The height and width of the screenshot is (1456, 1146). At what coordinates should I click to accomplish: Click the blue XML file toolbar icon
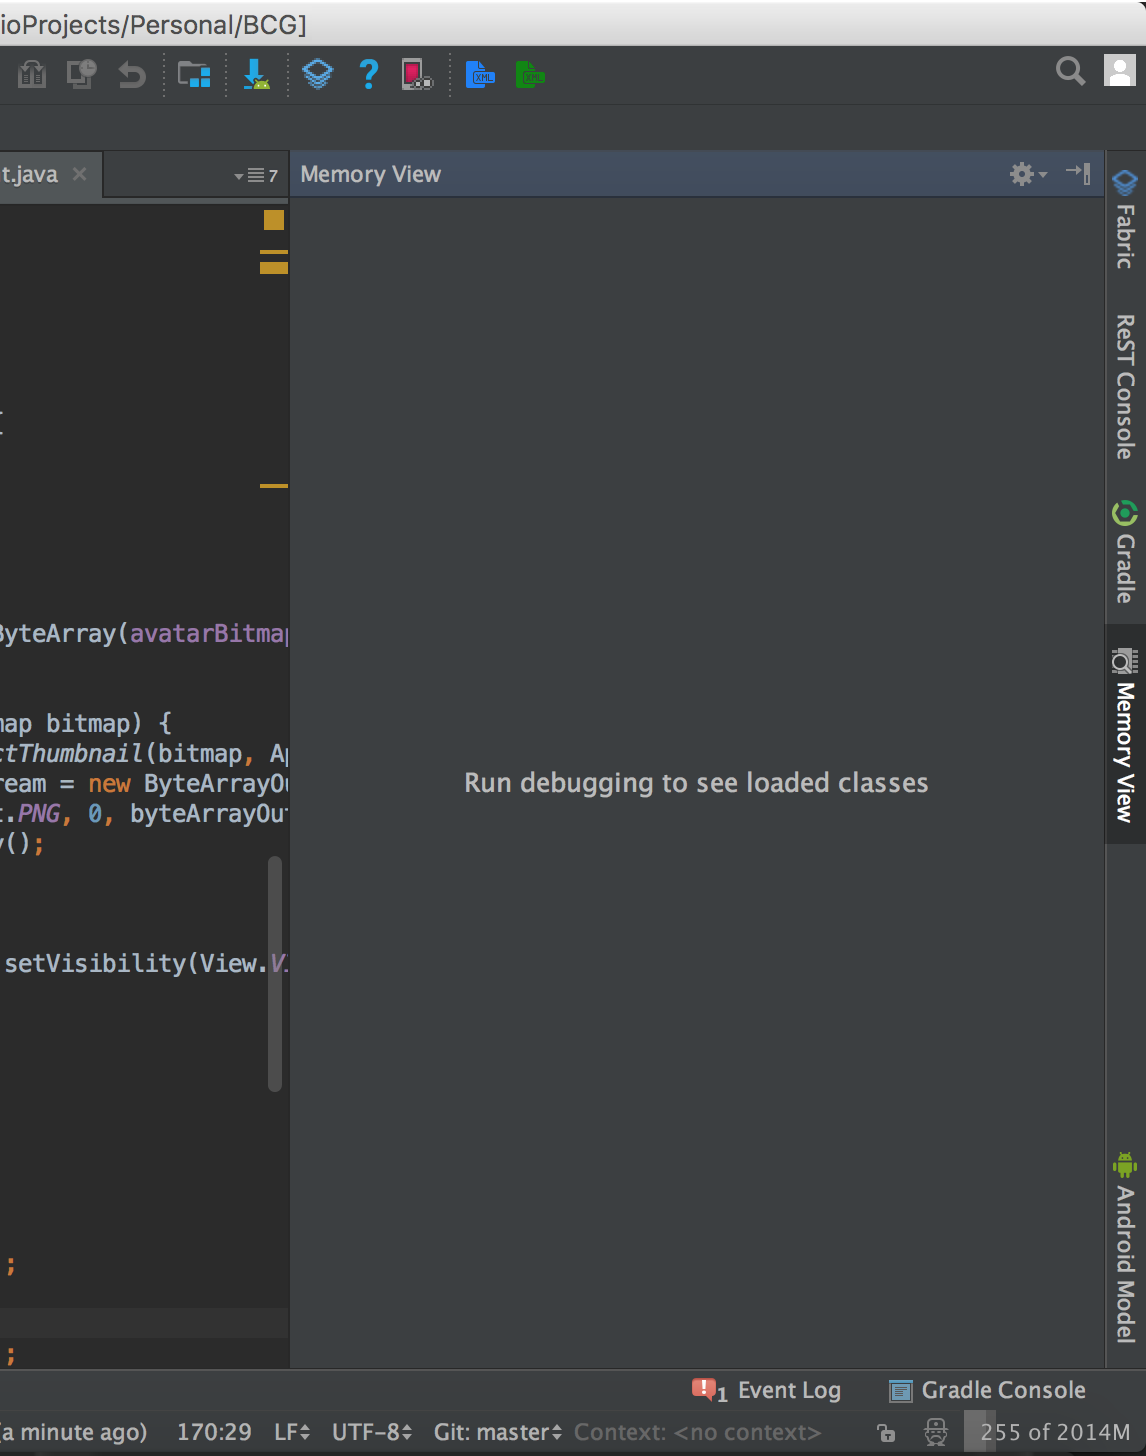click(x=480, y=74)
